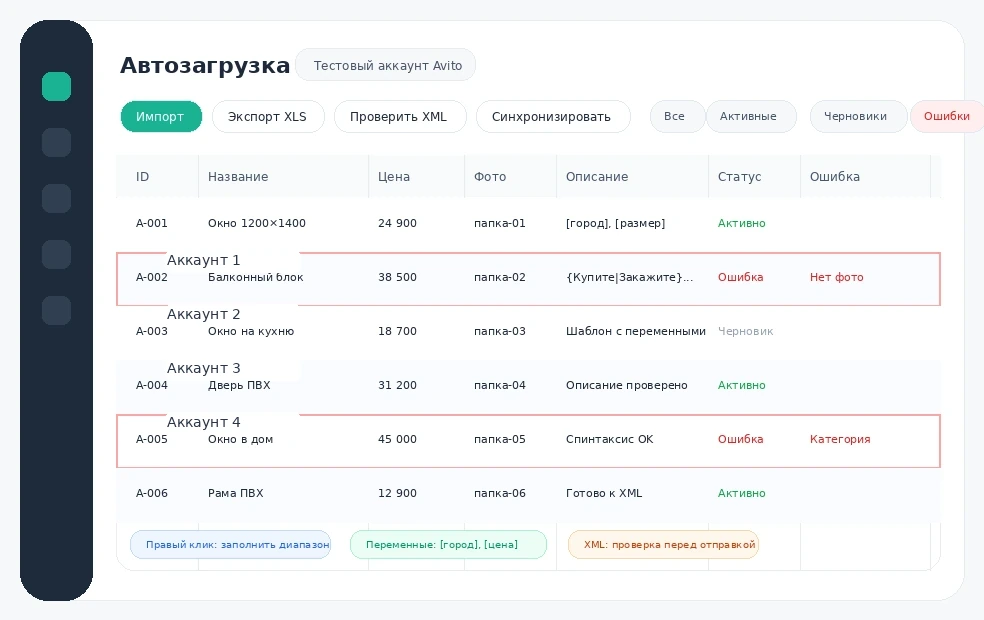Screen dimensions: 984x620
Task: Click the ID column header
Action: [142, 177]
